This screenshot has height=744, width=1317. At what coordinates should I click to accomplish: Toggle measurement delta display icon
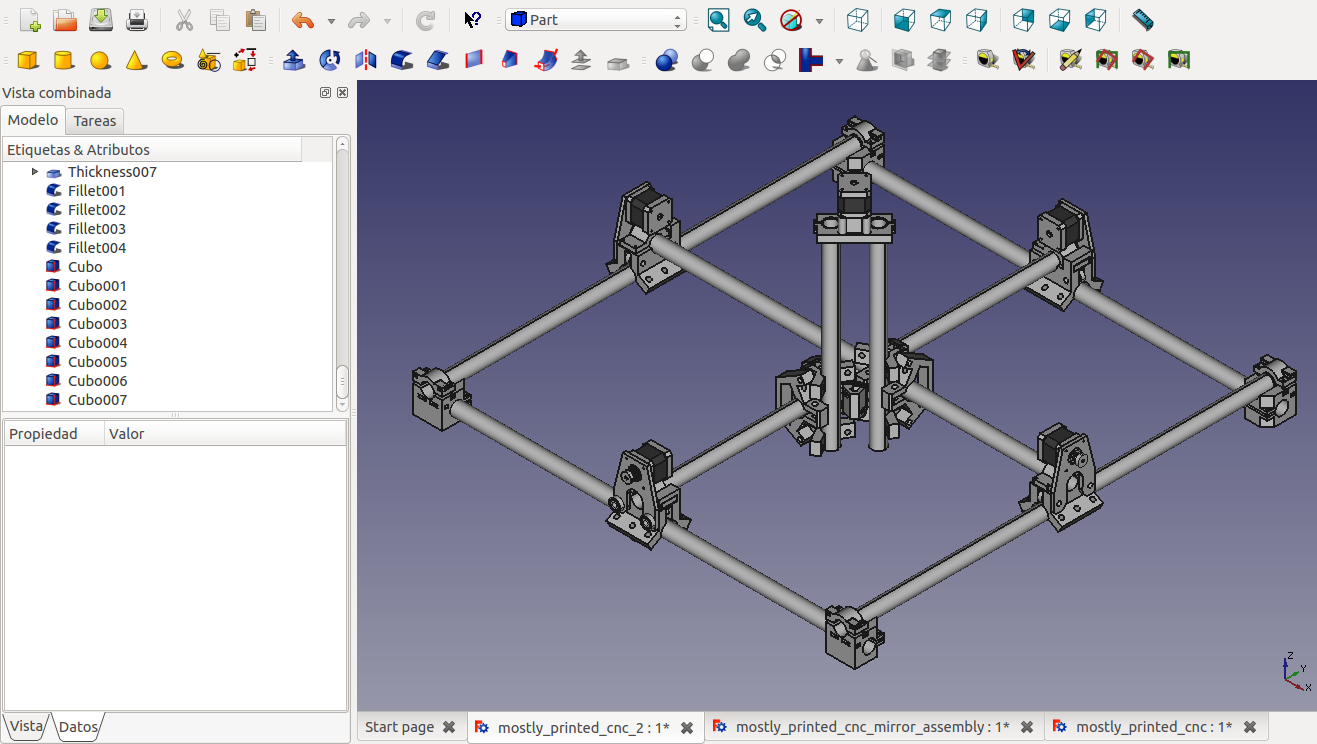point(1179,61)
